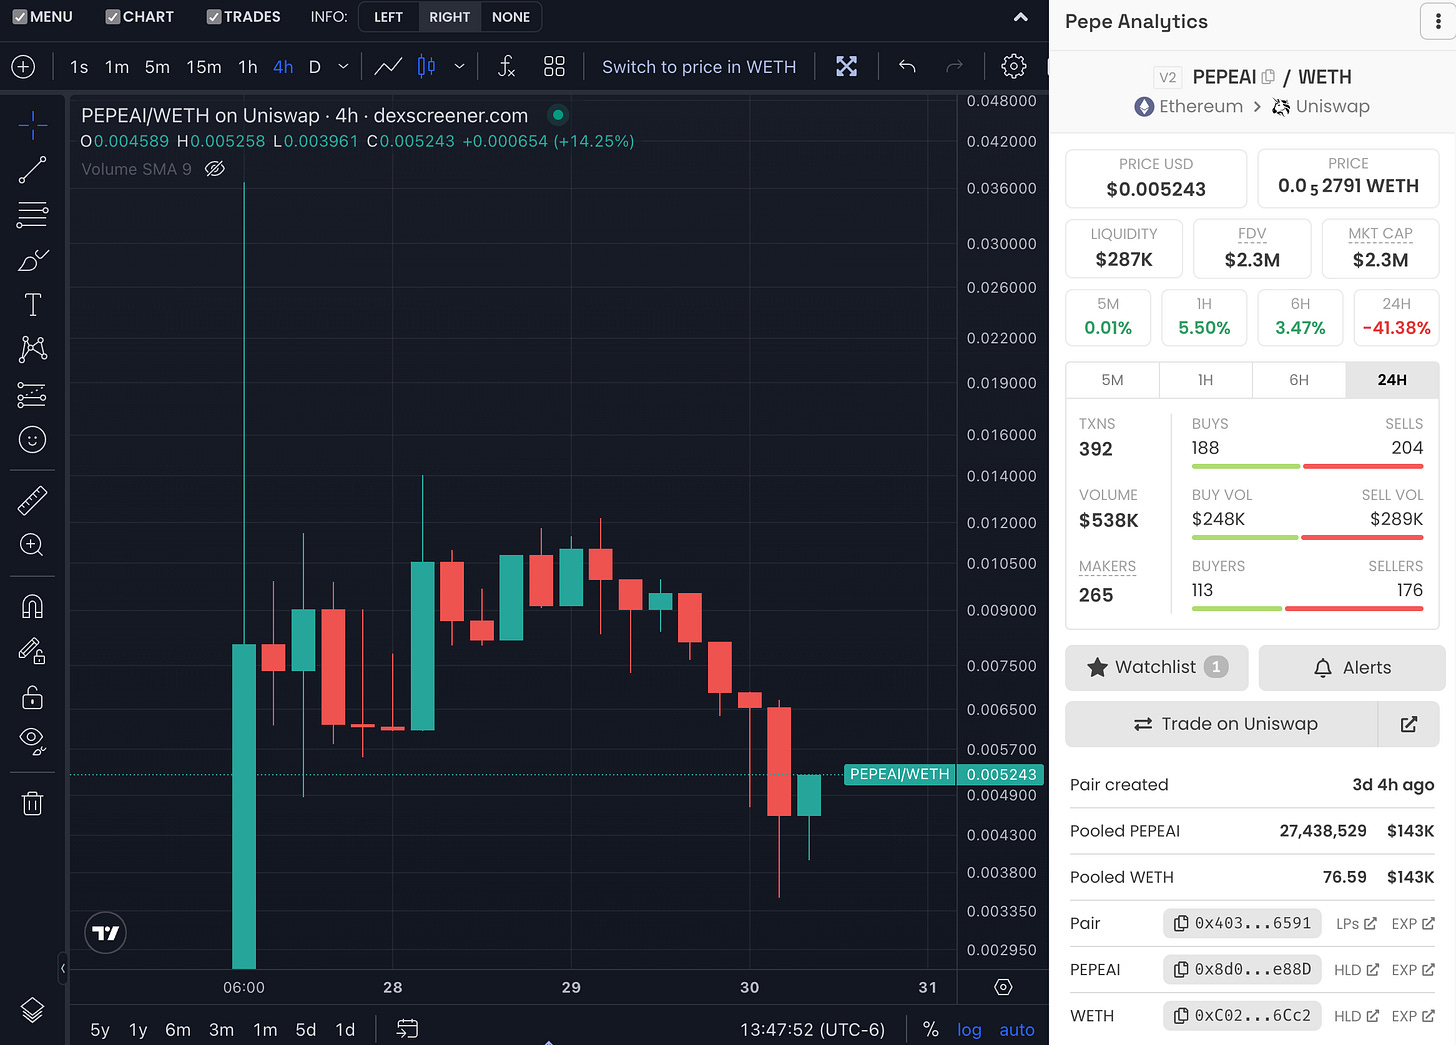Select the ruler measure tool
Viewport: 1456px width, 1045px height.
tap(32, 500)
